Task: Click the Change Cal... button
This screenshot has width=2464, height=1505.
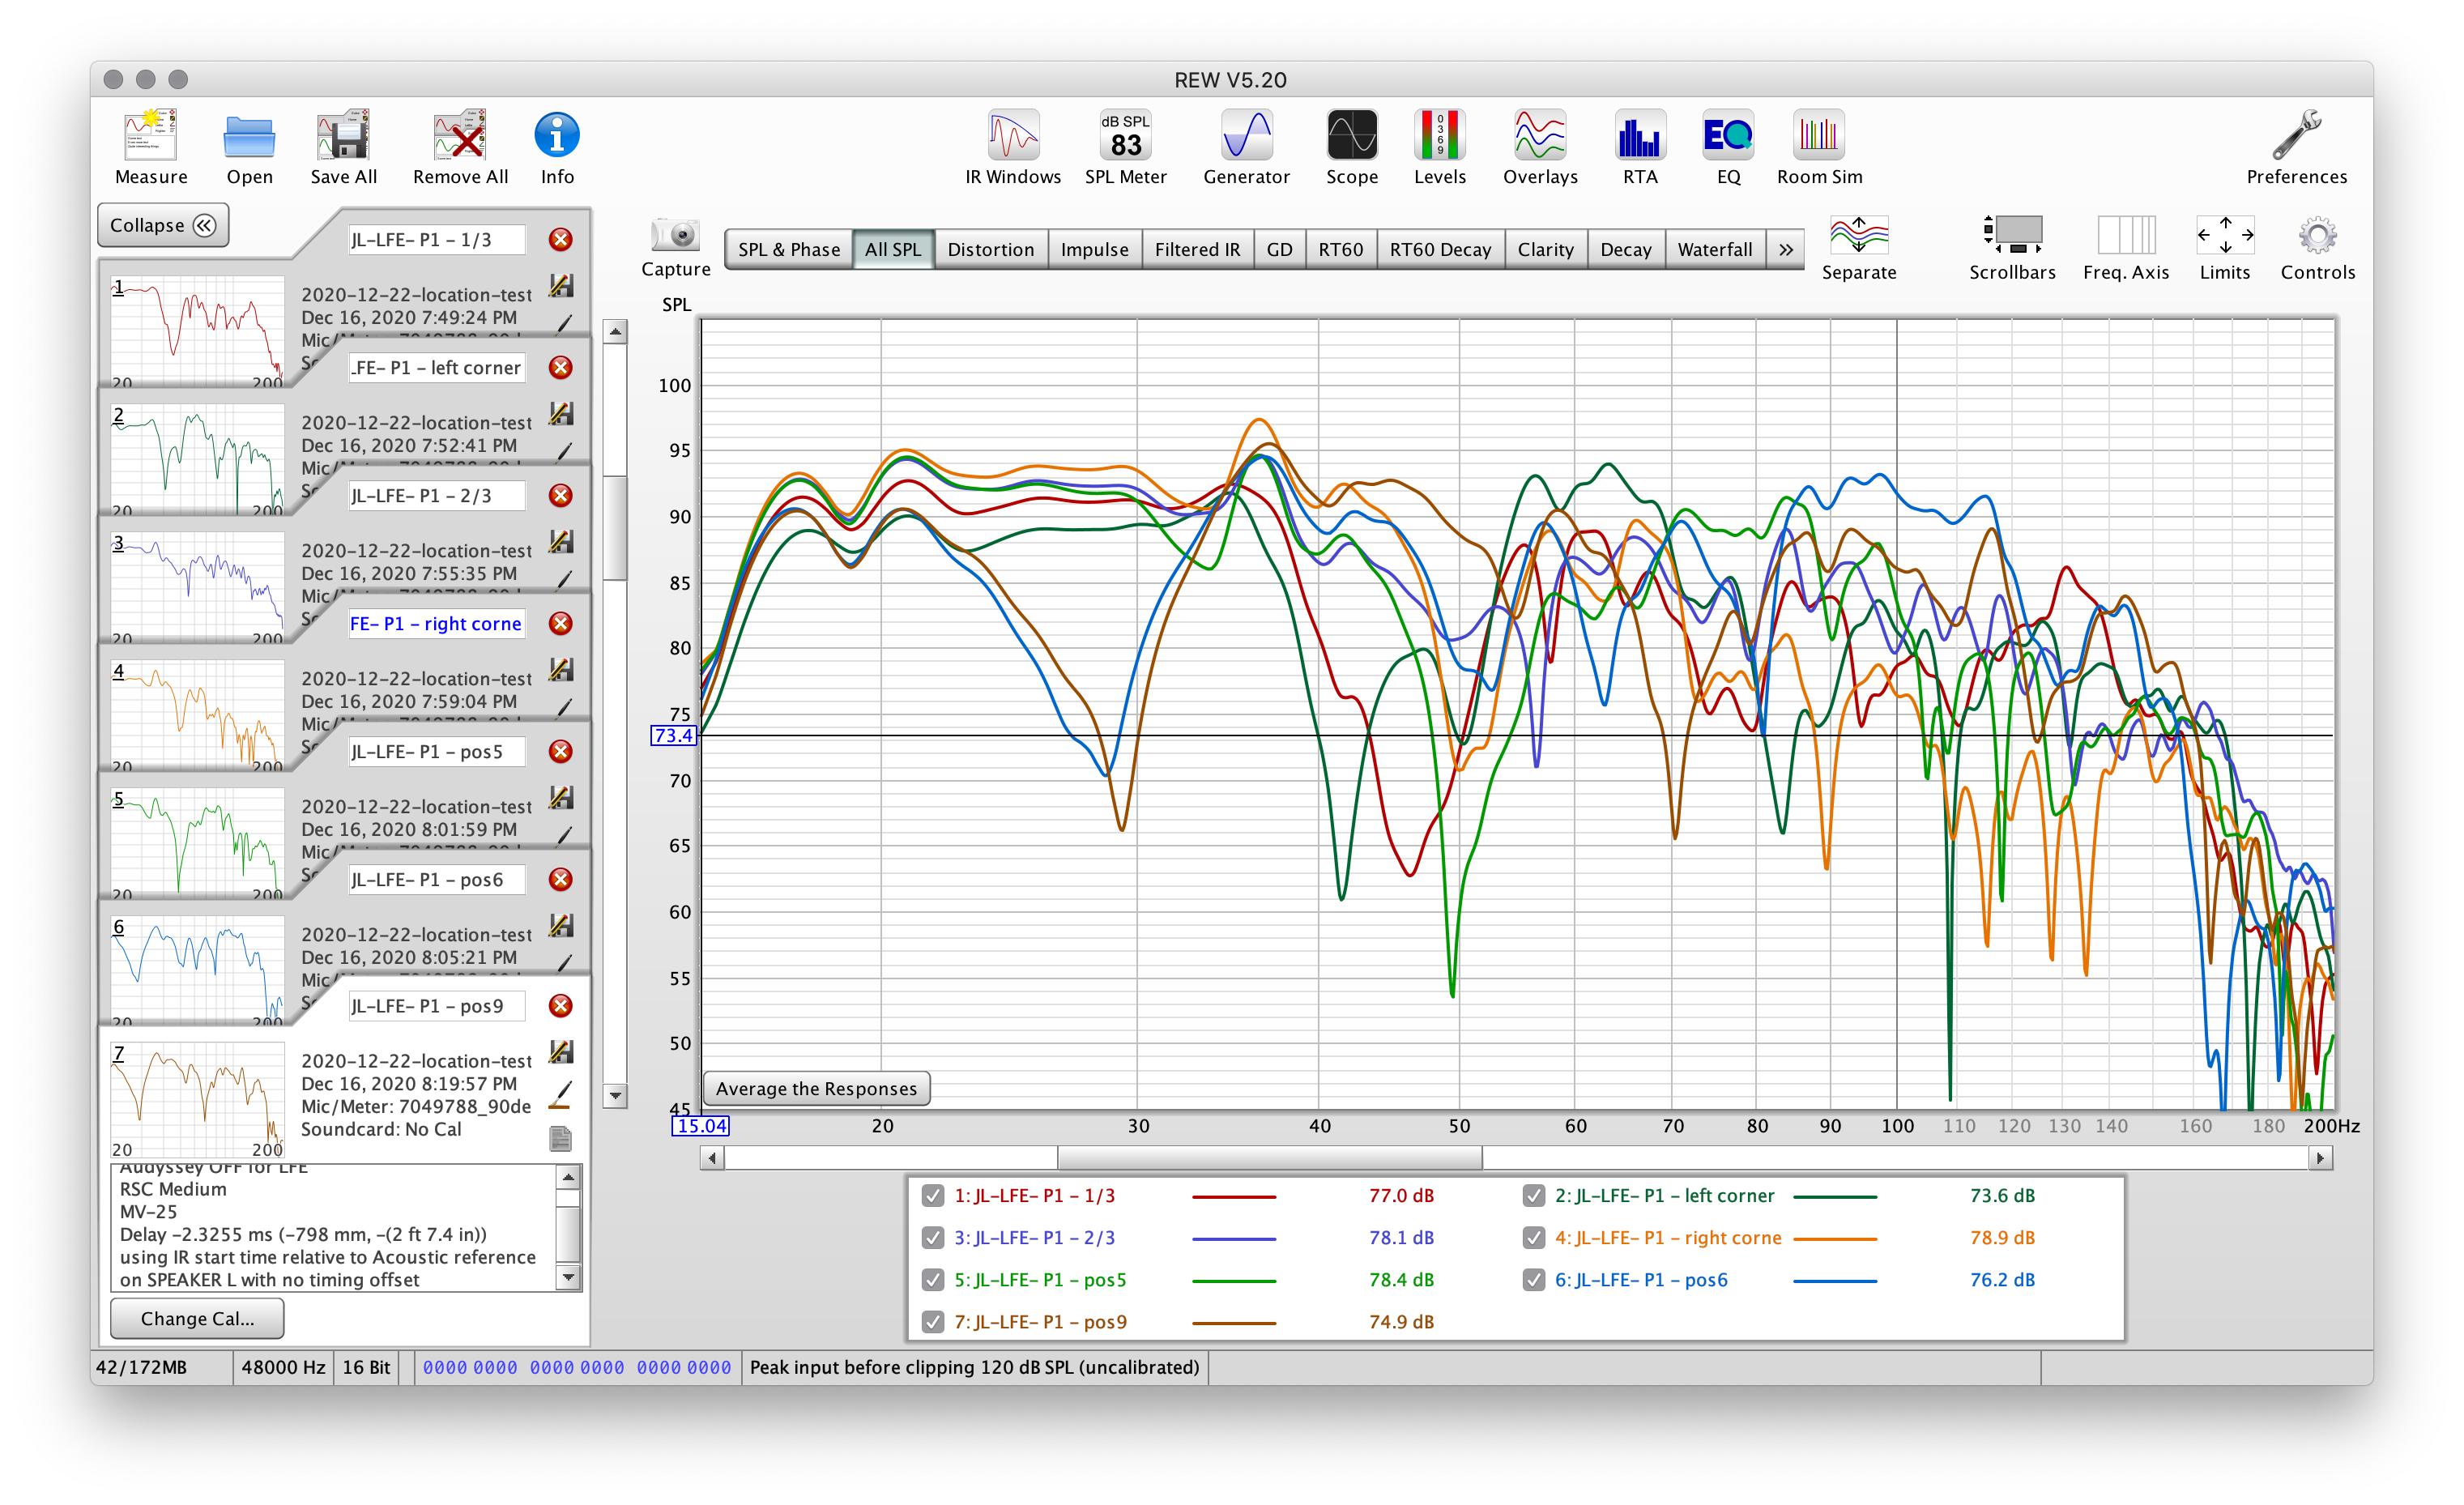Action: tap(197, 1319)
